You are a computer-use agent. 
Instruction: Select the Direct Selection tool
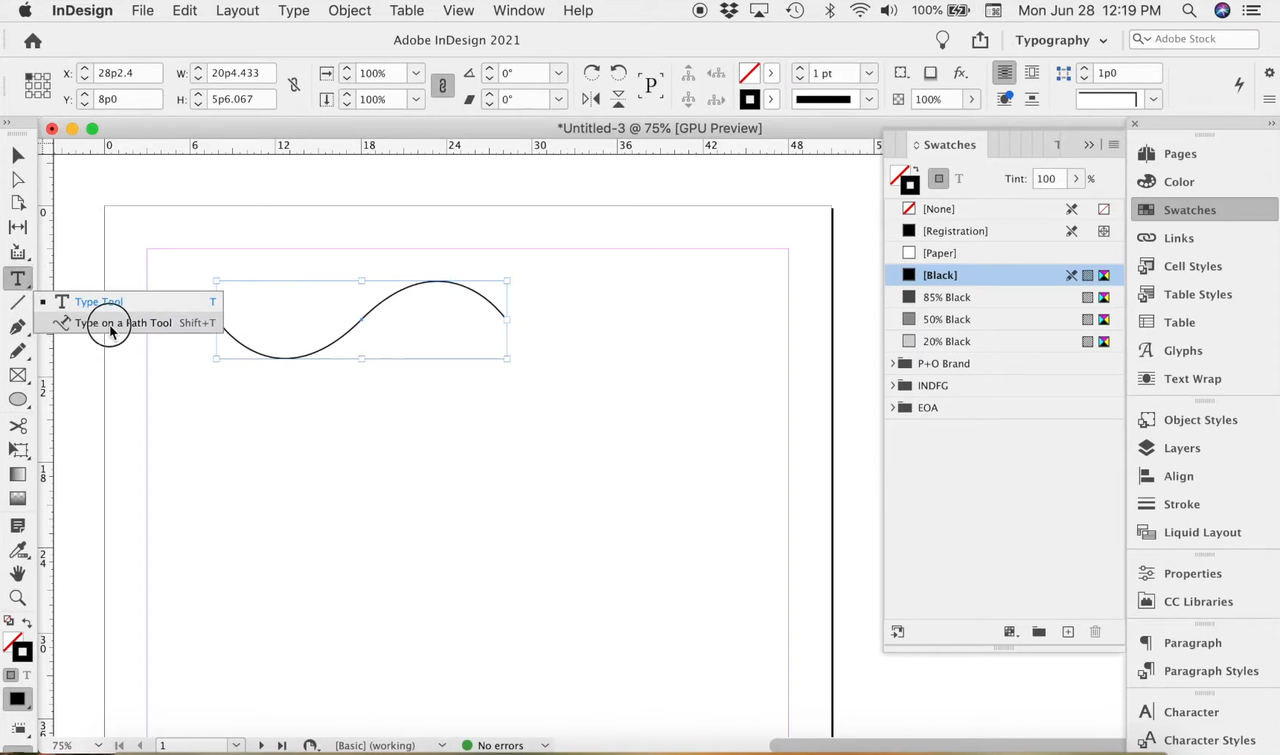[17, 178]
